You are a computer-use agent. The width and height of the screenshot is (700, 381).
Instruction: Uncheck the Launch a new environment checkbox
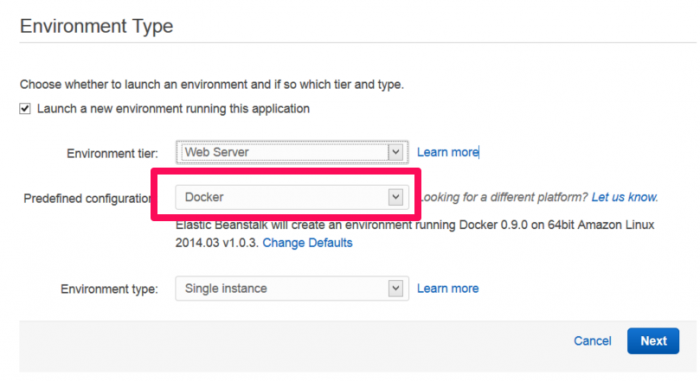25,109
